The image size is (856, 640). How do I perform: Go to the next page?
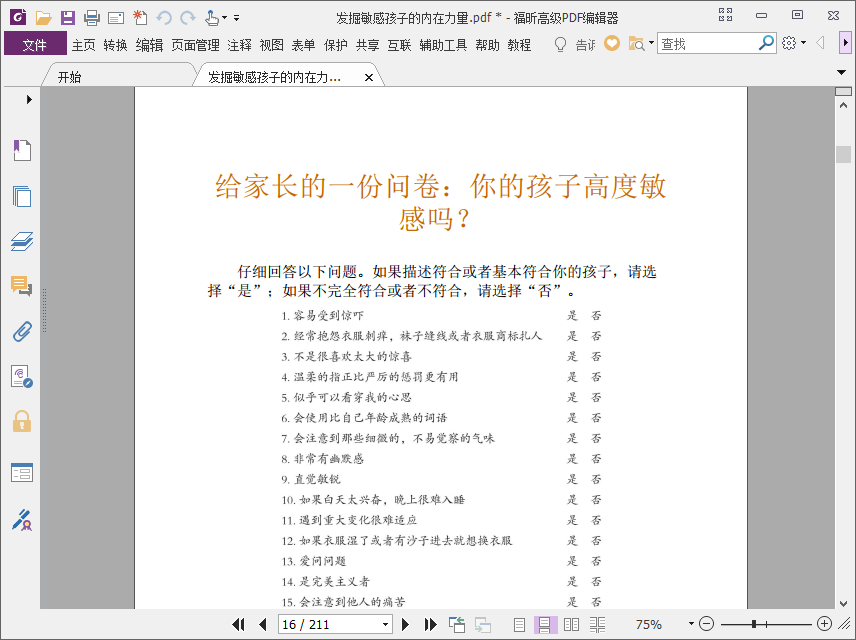point(405,624)
